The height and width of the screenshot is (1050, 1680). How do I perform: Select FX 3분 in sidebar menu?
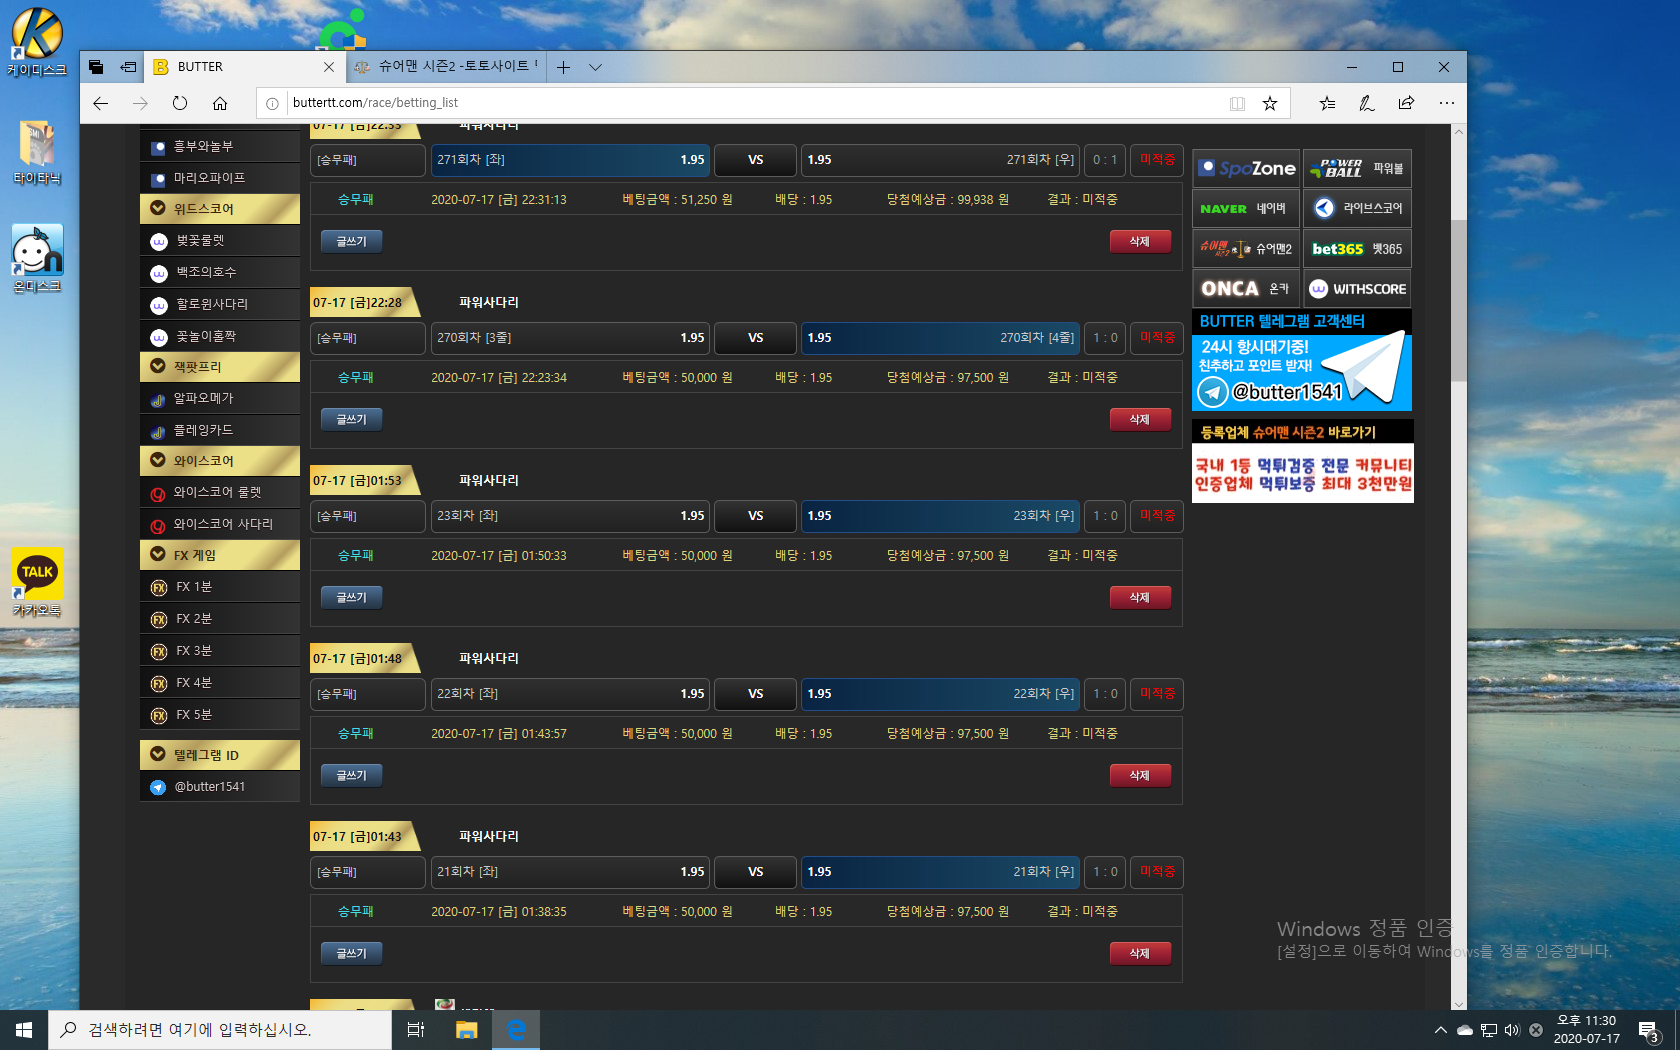(194, 651)
